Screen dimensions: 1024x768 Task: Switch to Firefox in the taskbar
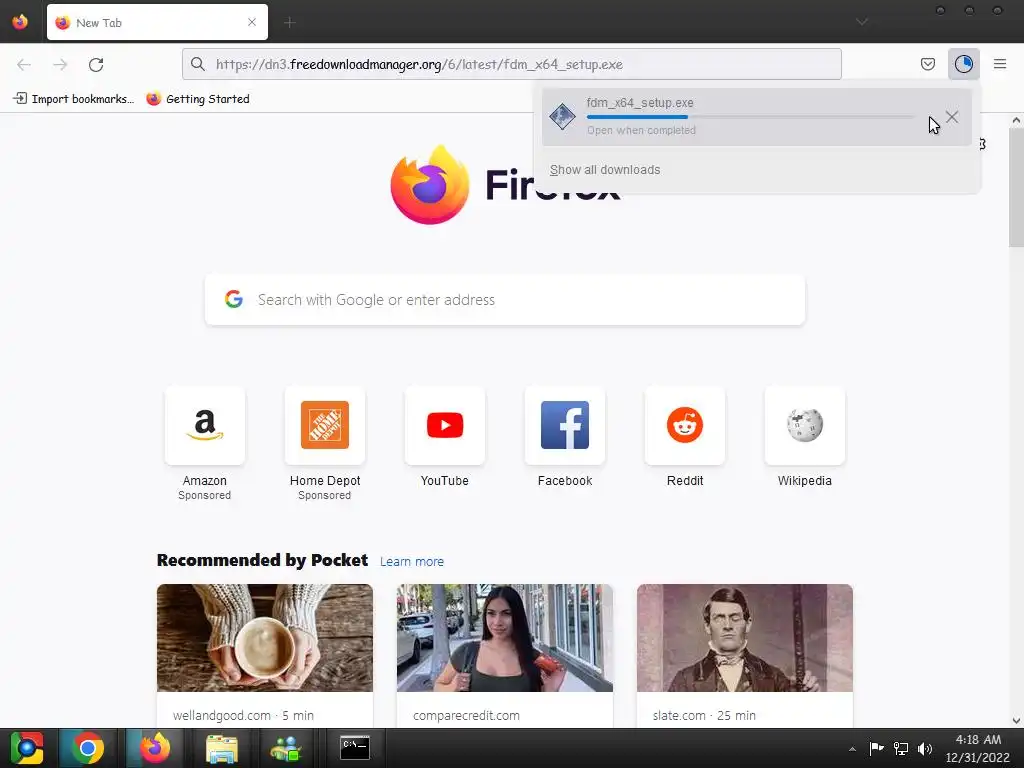click(x=154, y=748)
